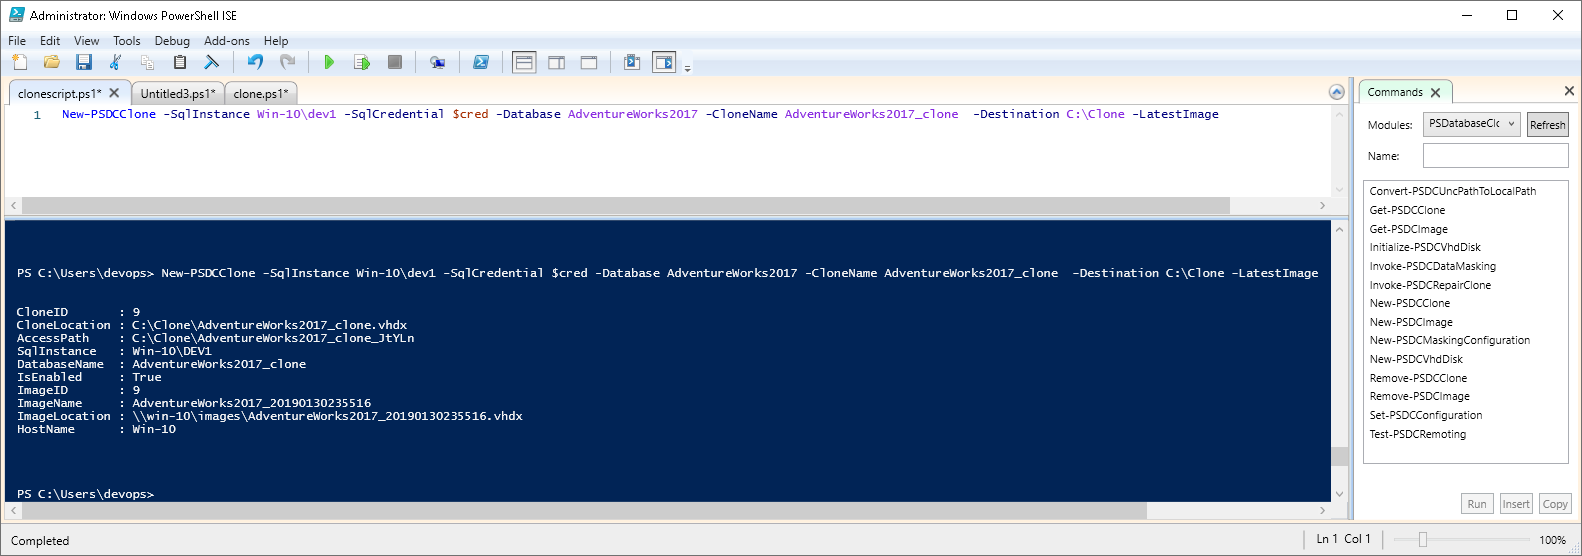Select New-PSDCVhdDisk in the command list
The height and width of the screenshot is (556, 1582).
1416,359
